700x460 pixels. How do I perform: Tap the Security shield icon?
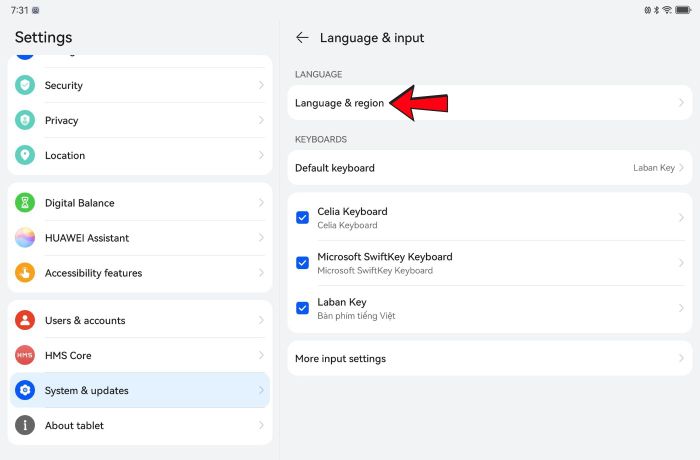(25, 86)
